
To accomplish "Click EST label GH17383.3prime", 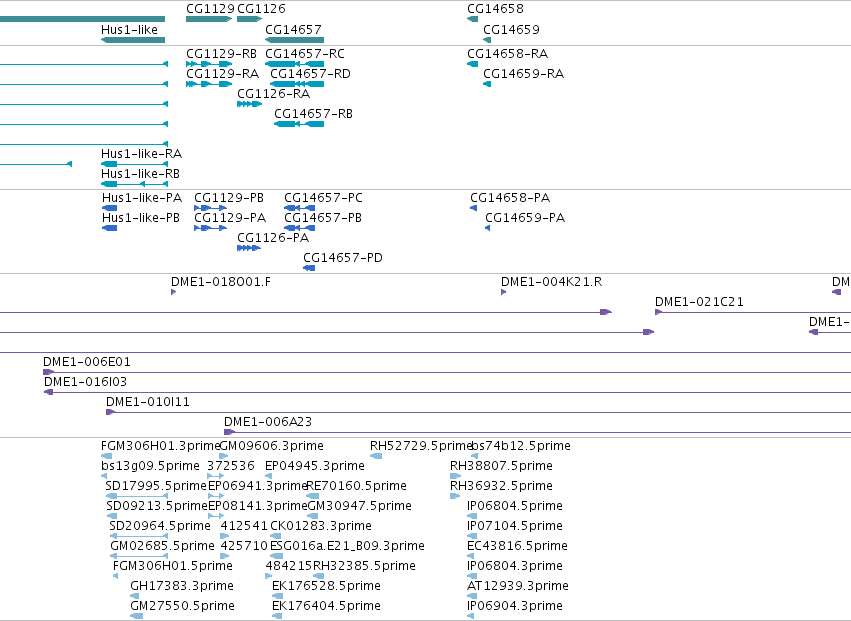I will pyautogui.click(x=182, y=587).
